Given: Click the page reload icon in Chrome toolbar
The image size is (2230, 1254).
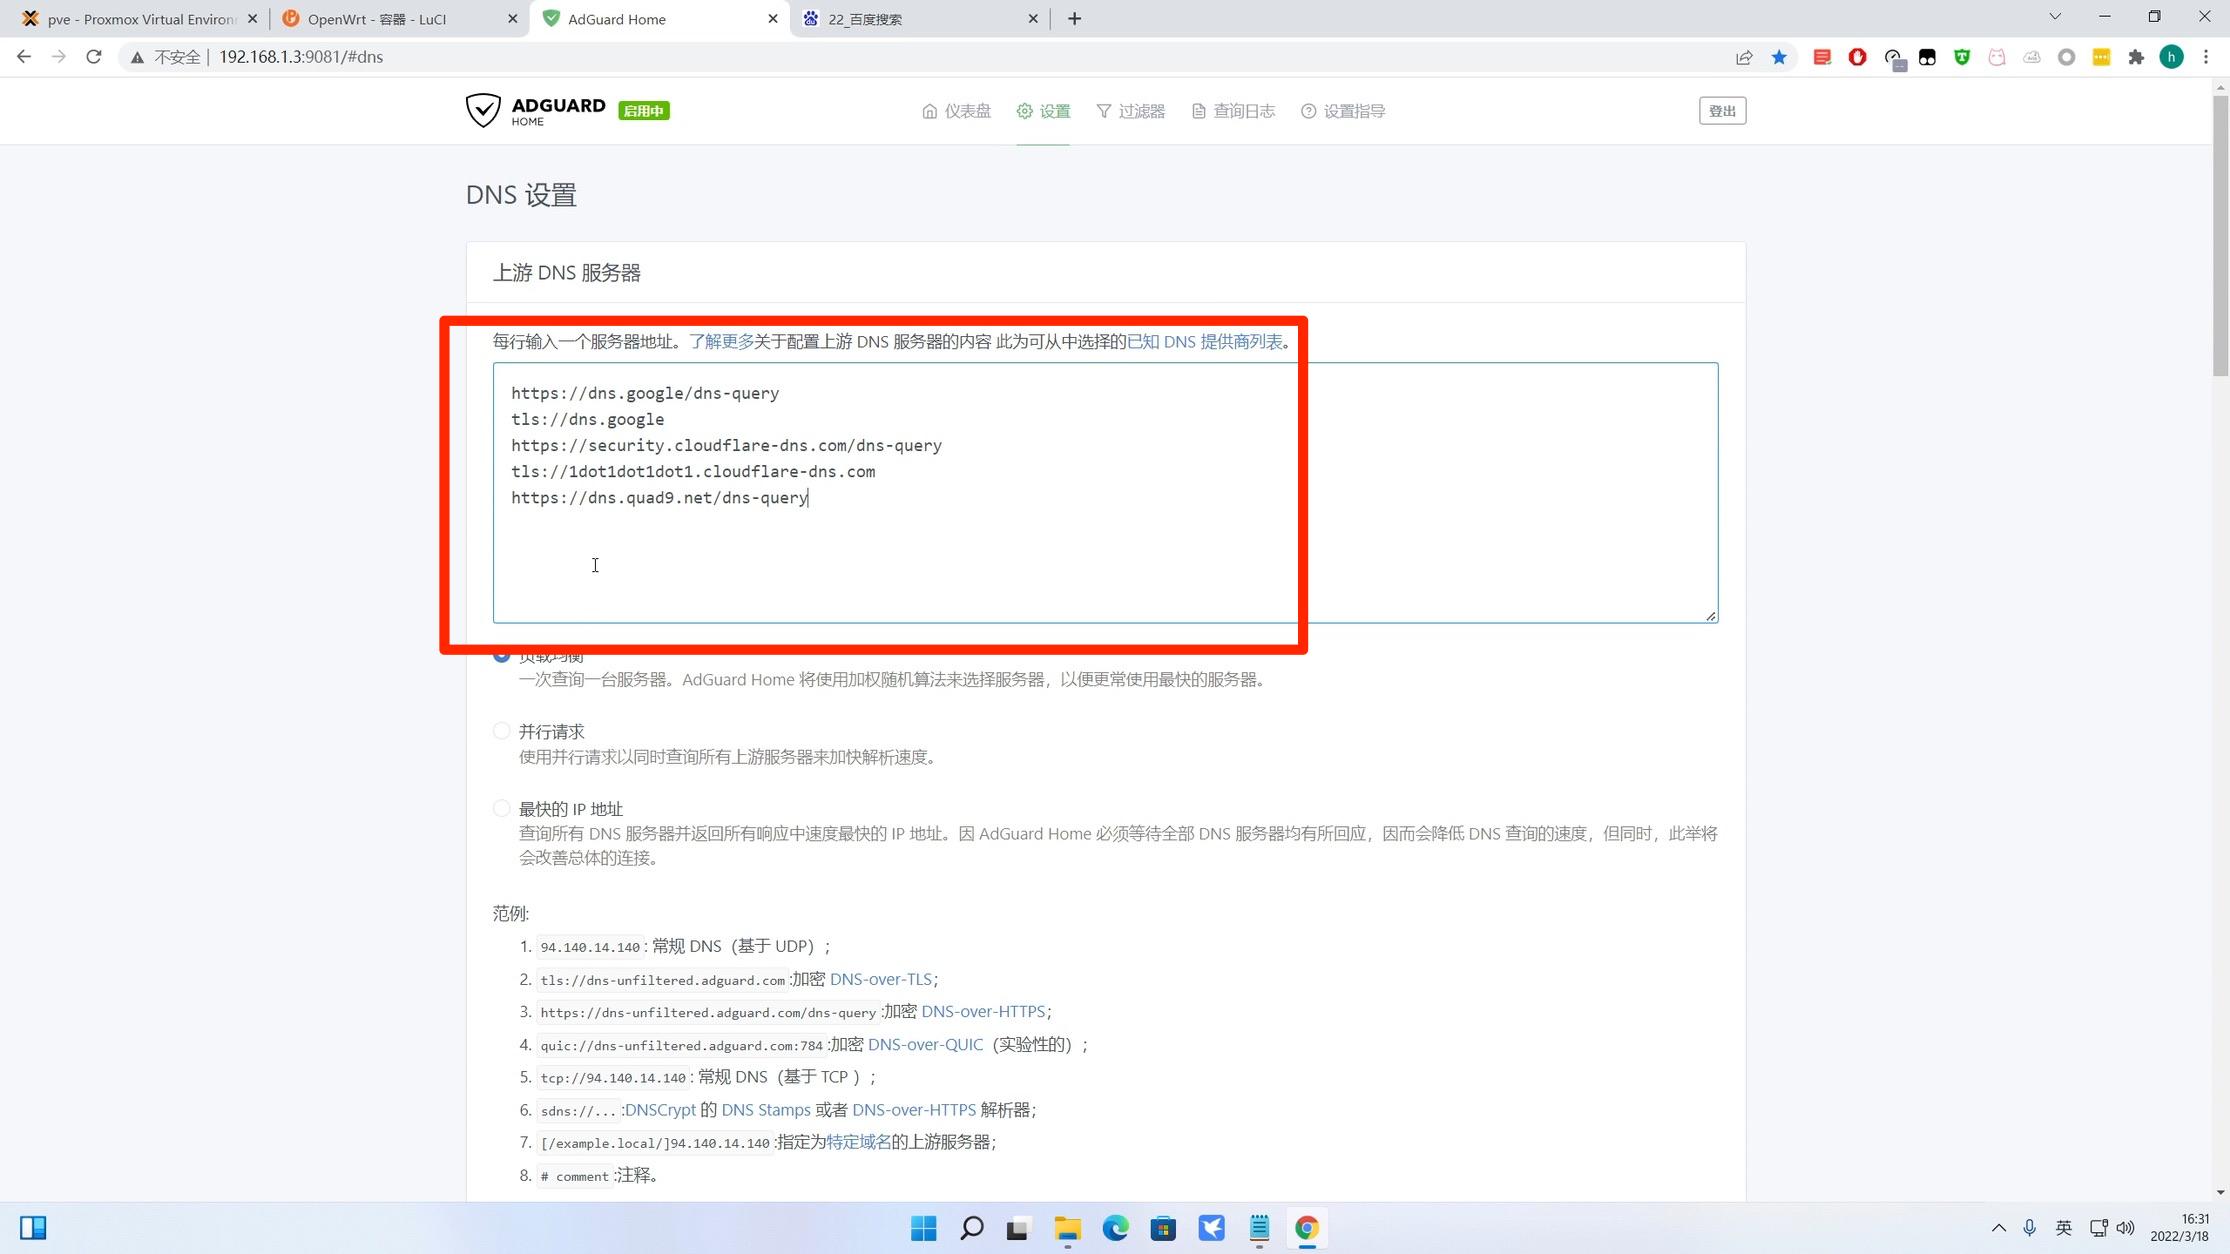Looking at the screenshot, I should tap(93, 57).
